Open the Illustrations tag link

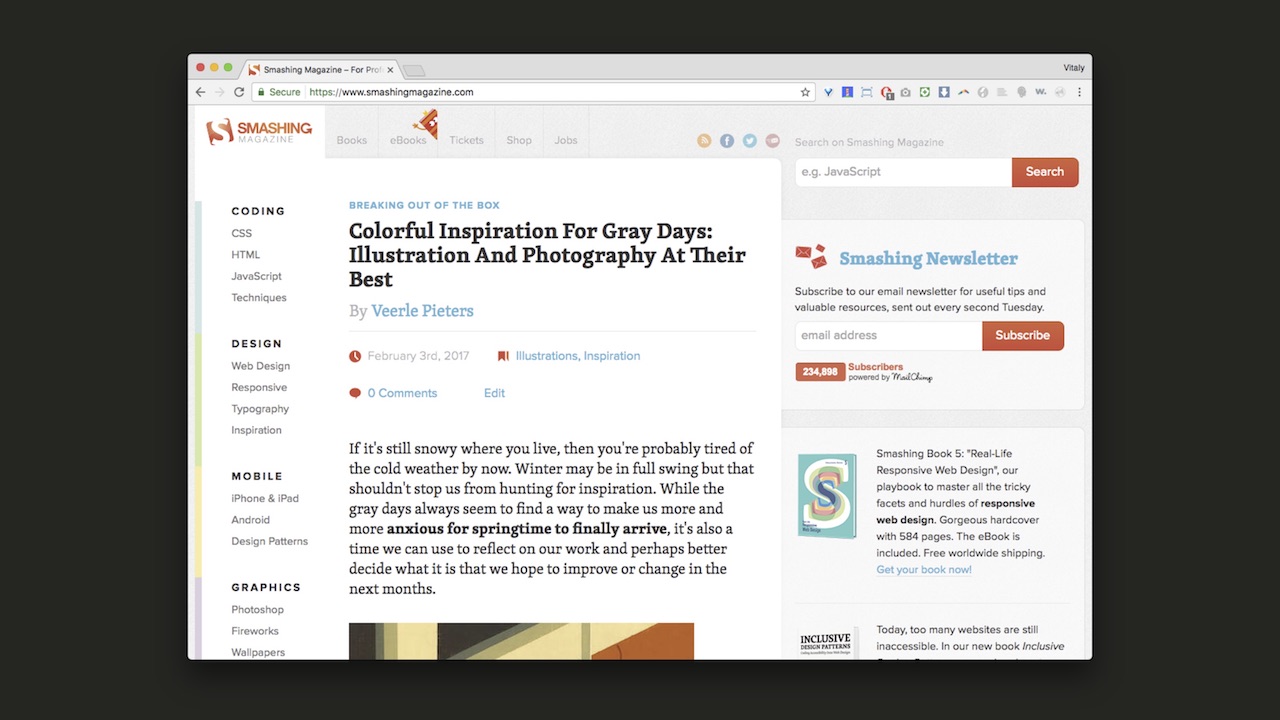[x=546, y=356]
